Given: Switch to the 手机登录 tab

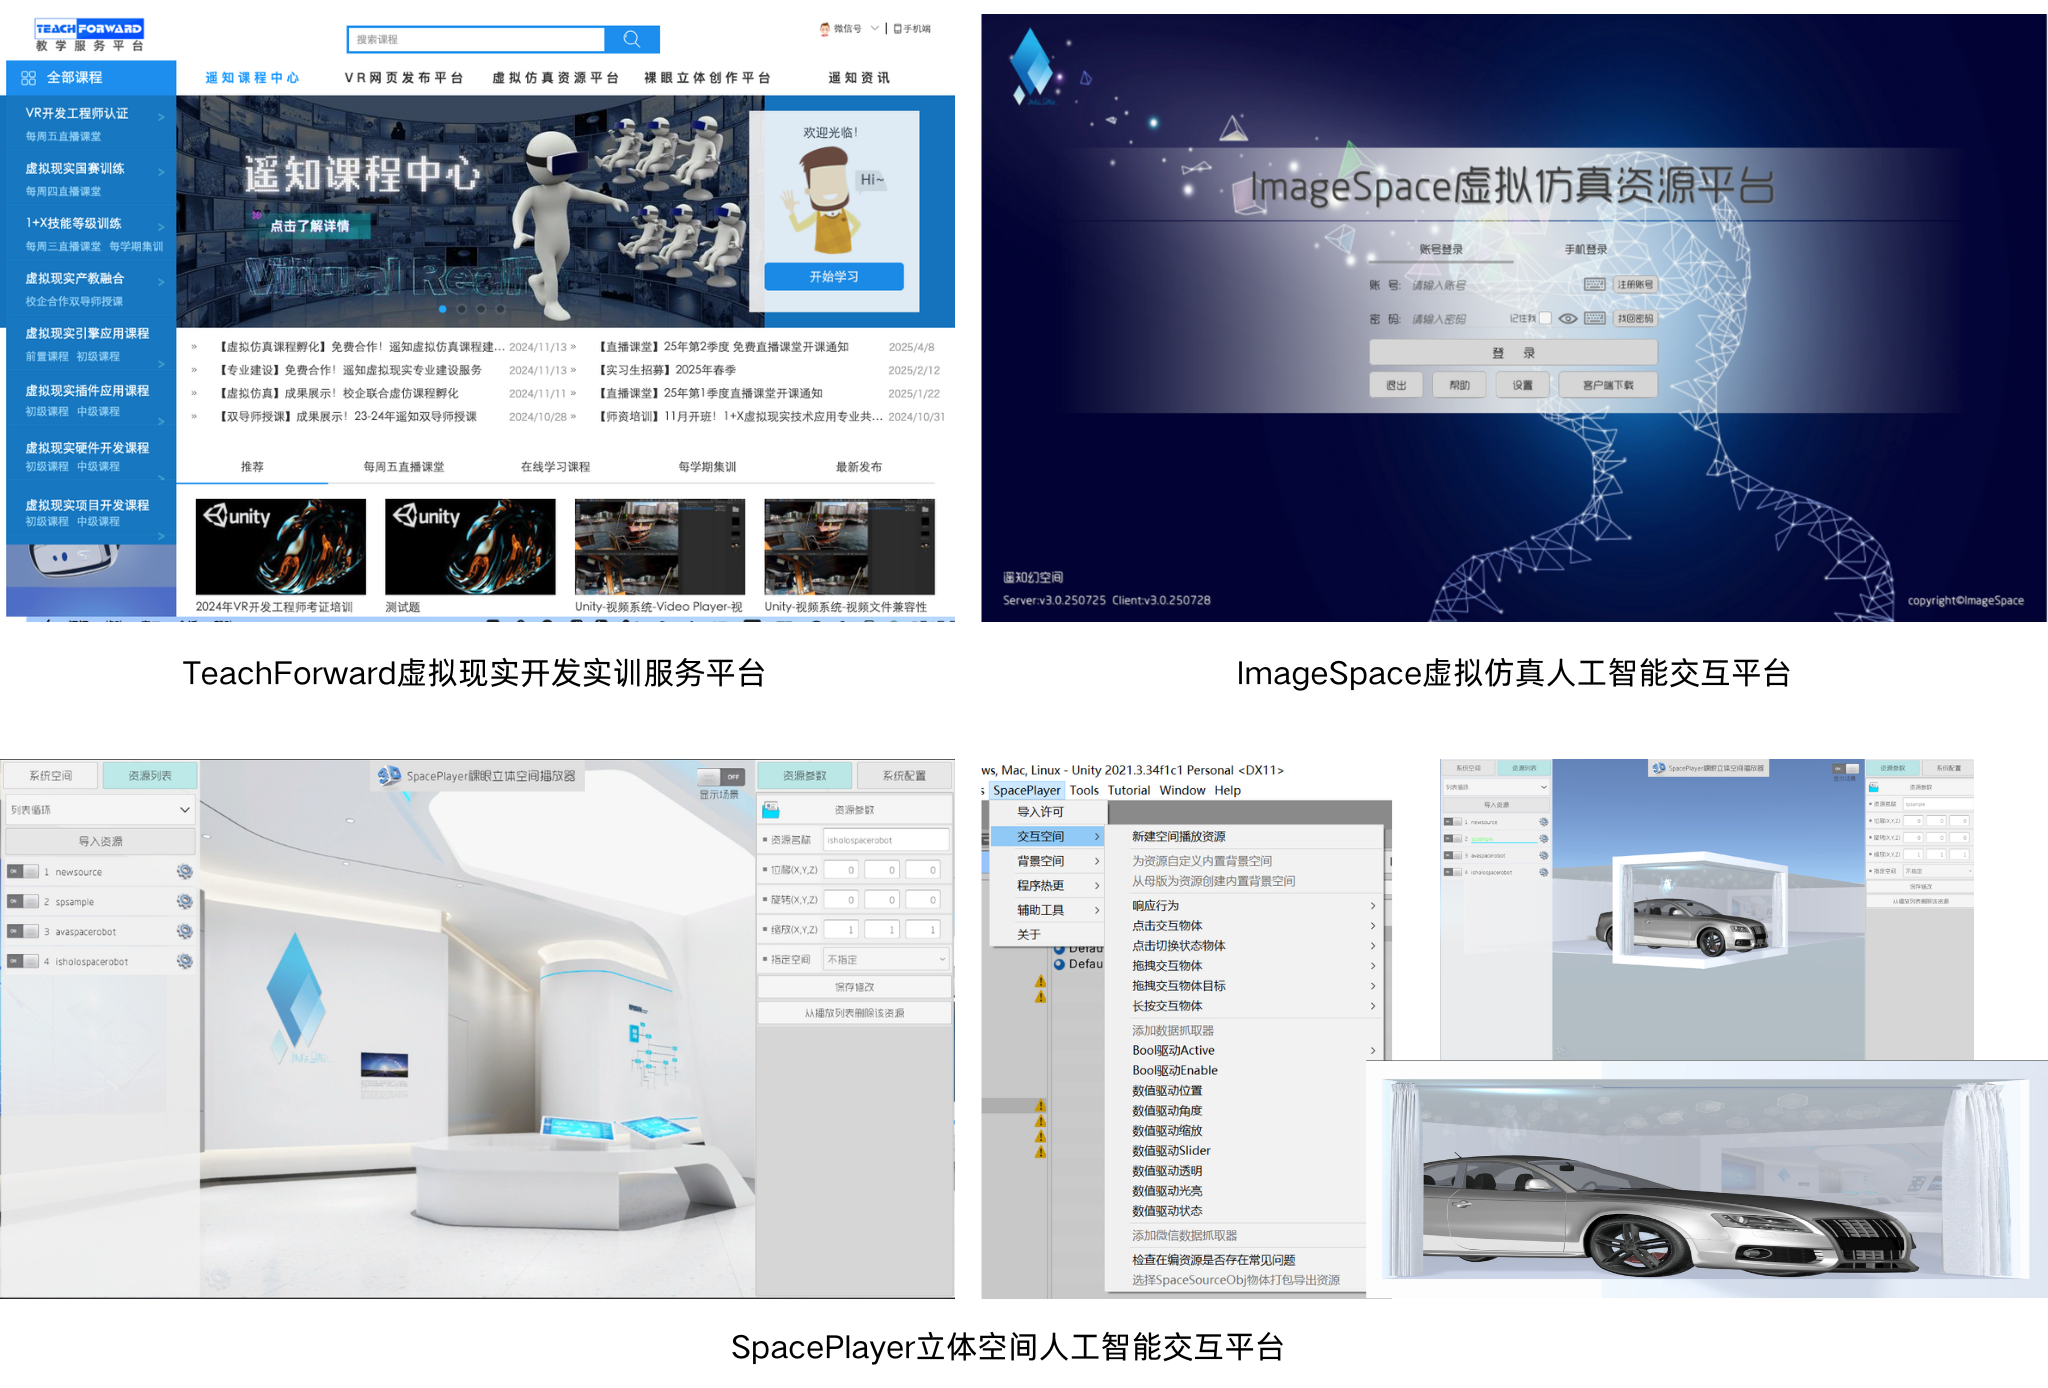Looking at the screenshot, I should click(x=1586, y=249).
